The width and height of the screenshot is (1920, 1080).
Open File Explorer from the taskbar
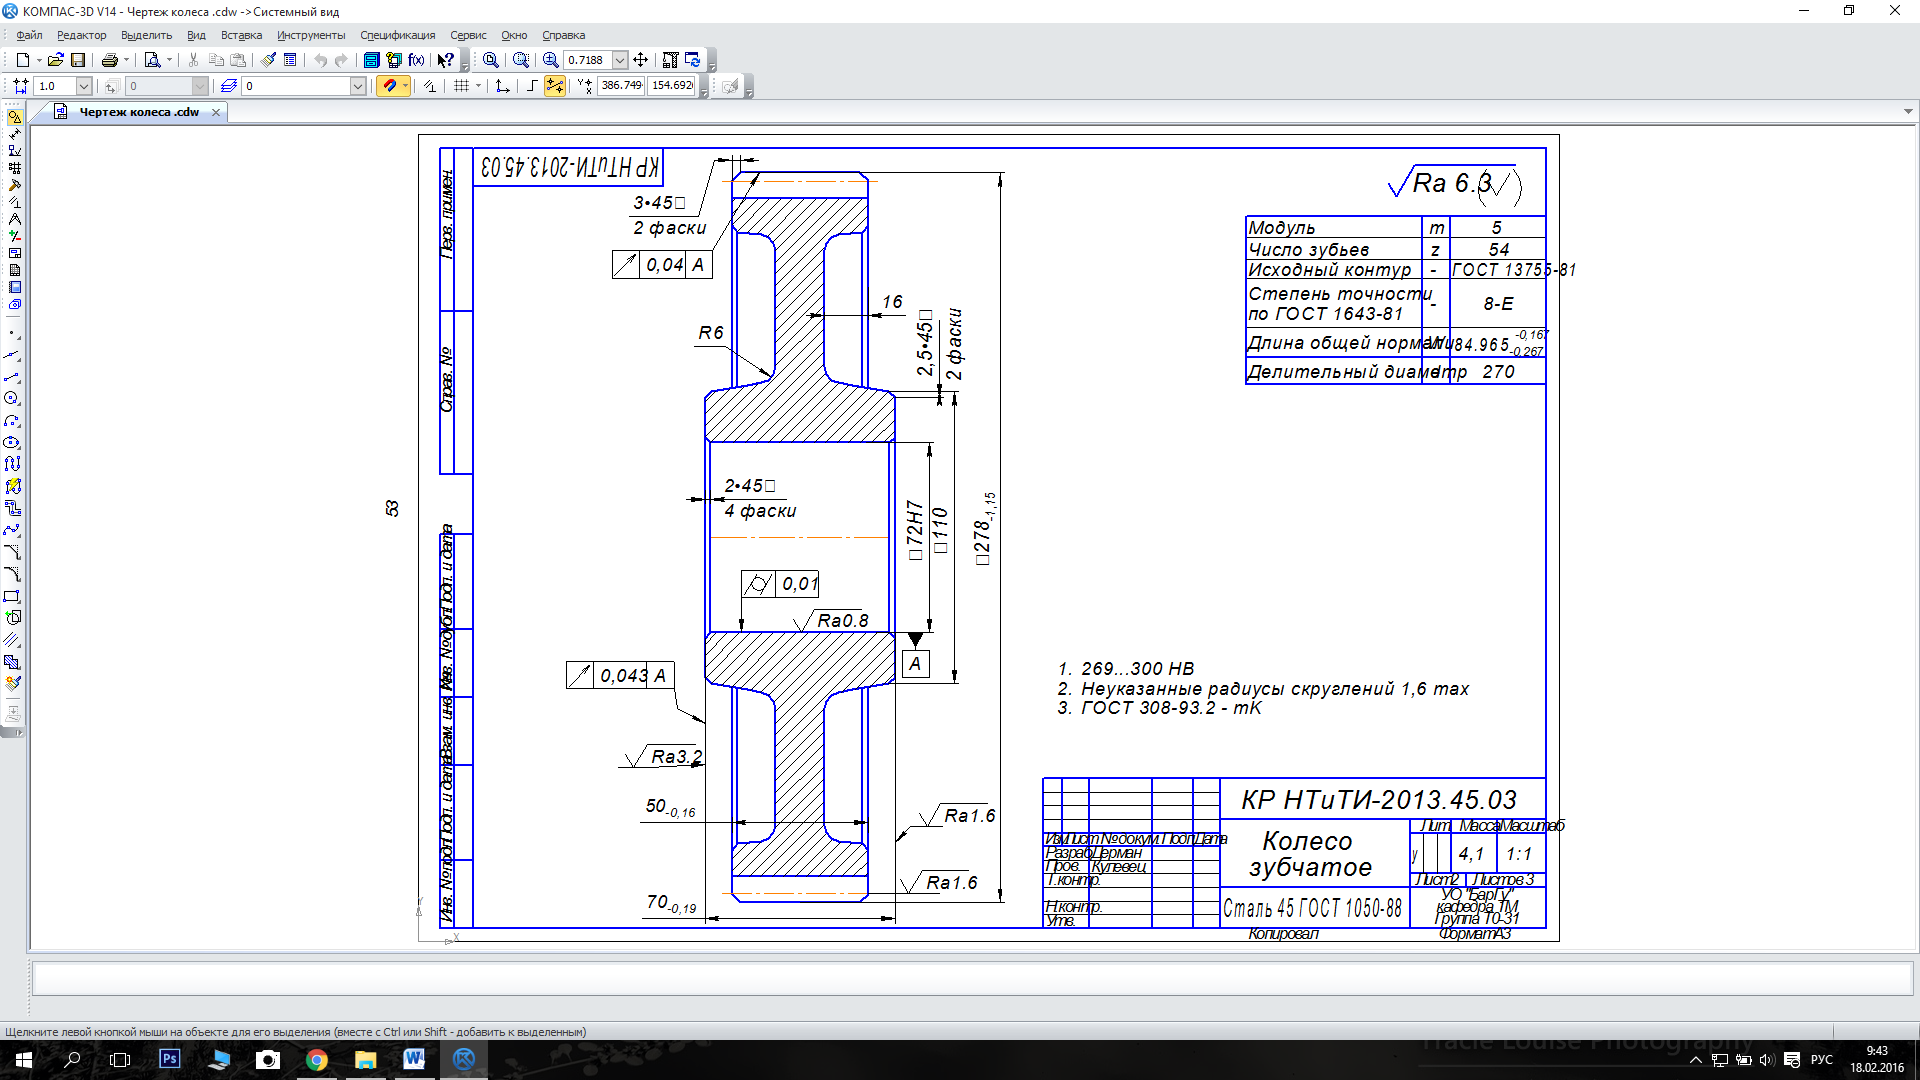coord(365,1060)
